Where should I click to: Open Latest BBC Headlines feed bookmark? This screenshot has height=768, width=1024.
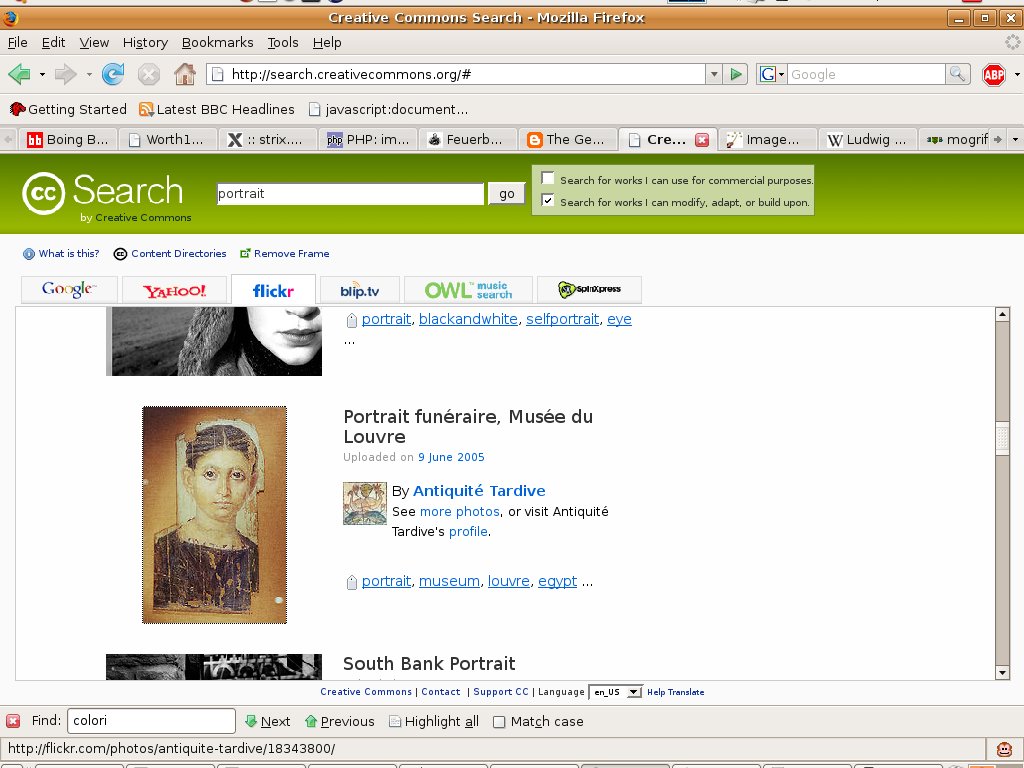(217, 109)
